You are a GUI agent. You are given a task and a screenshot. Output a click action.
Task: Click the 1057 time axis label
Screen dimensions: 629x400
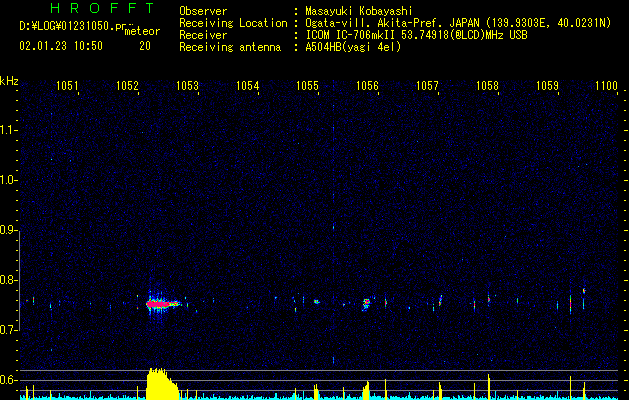coord(427,85)
